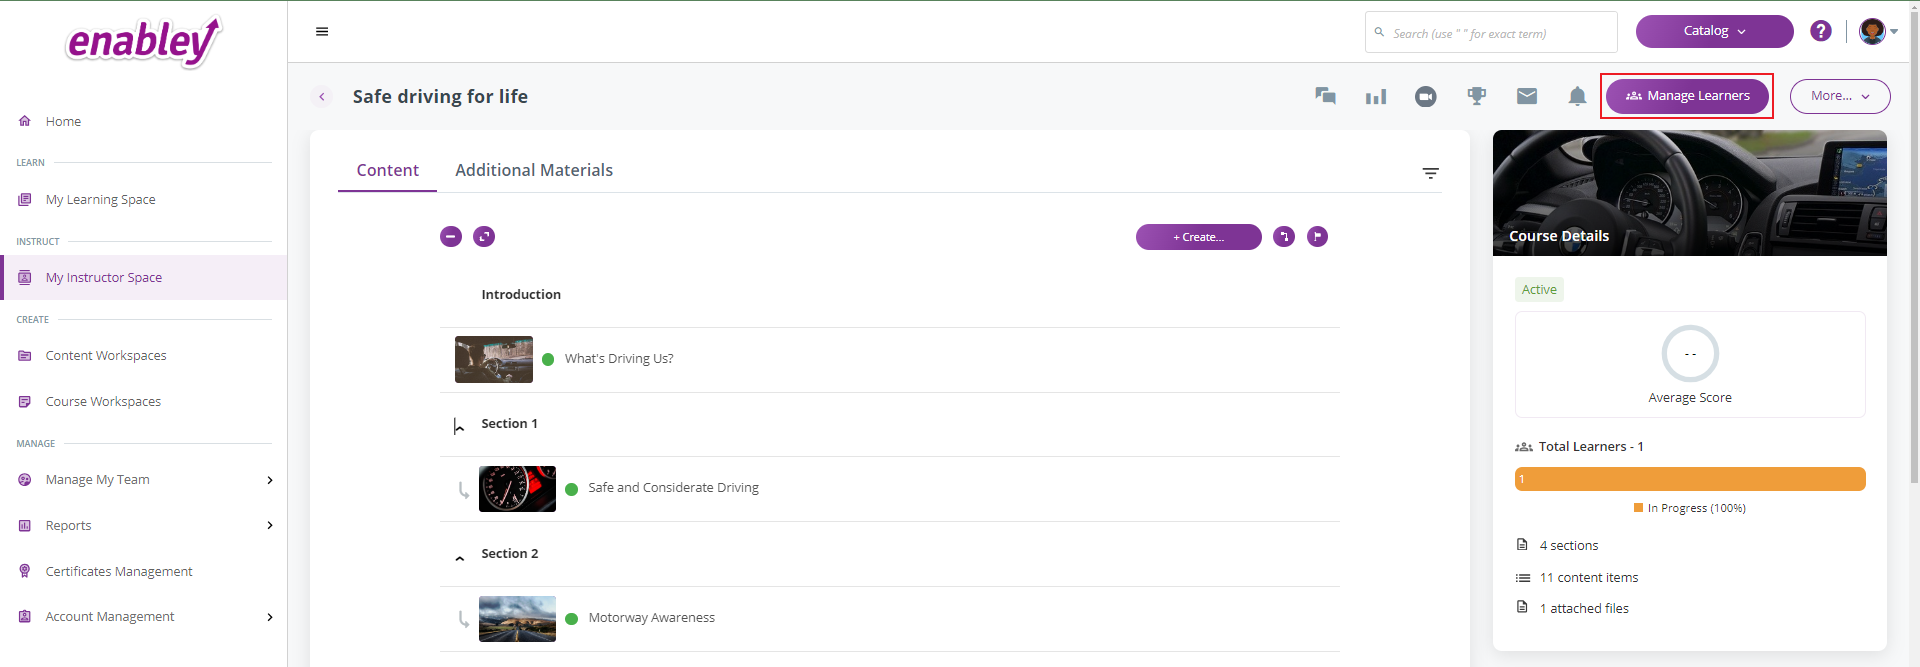Click the Course Workspaces icon
This screenshot has height=667, width=1920.
[25, 402]
